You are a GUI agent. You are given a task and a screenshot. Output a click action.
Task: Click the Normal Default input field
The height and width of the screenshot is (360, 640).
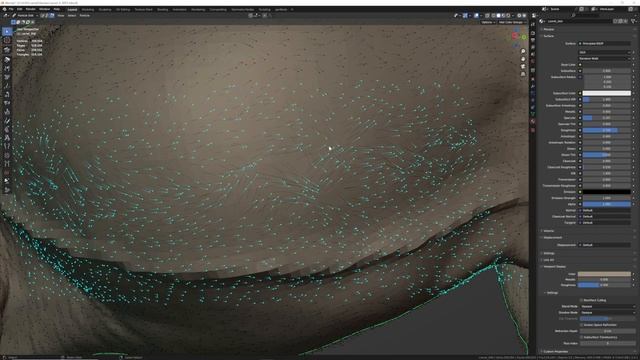click(x=604, y=210)
